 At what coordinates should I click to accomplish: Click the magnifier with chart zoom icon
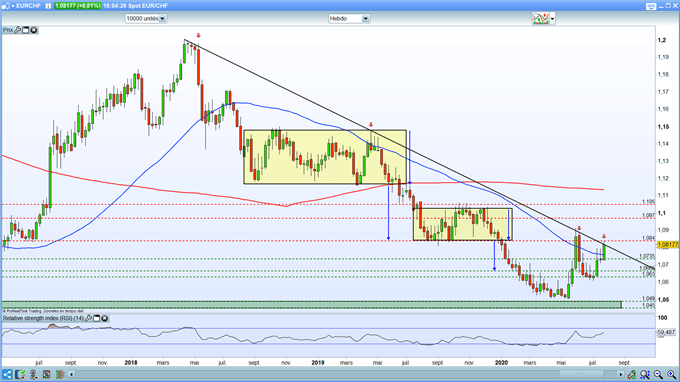point(645,374)
